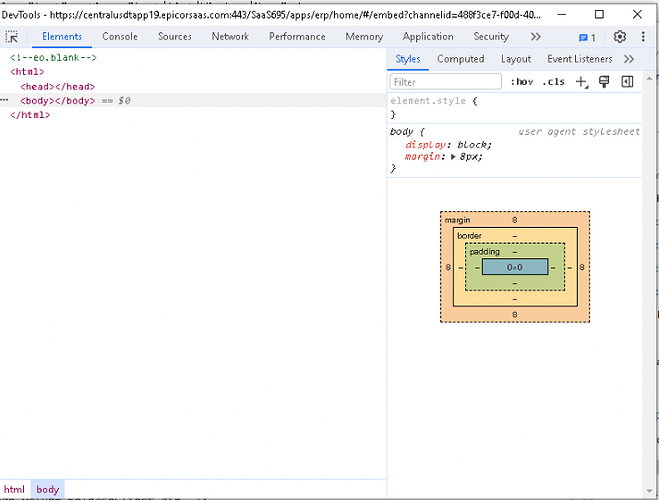Image resolution: width=659 pixels, height=500 pixels.
Task: Switch to the Computed tab
Action: pos(460,59)
